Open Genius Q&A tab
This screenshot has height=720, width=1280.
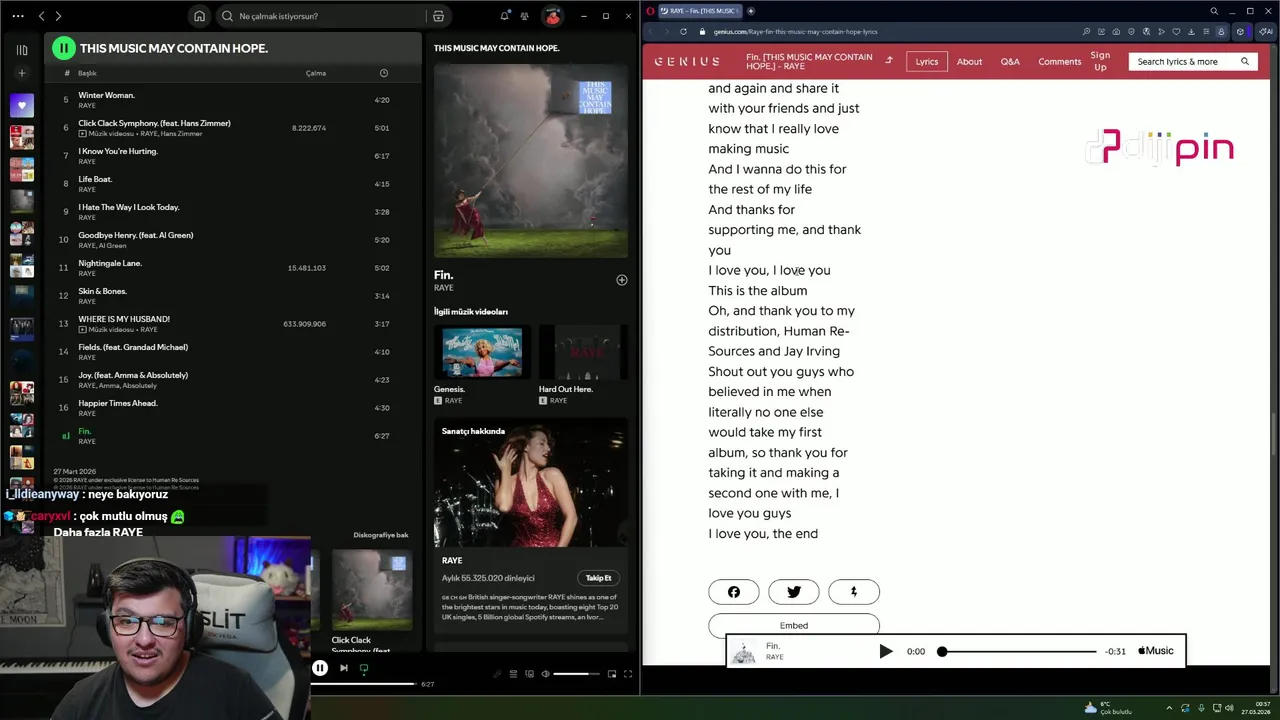[x=1010, y=61]
